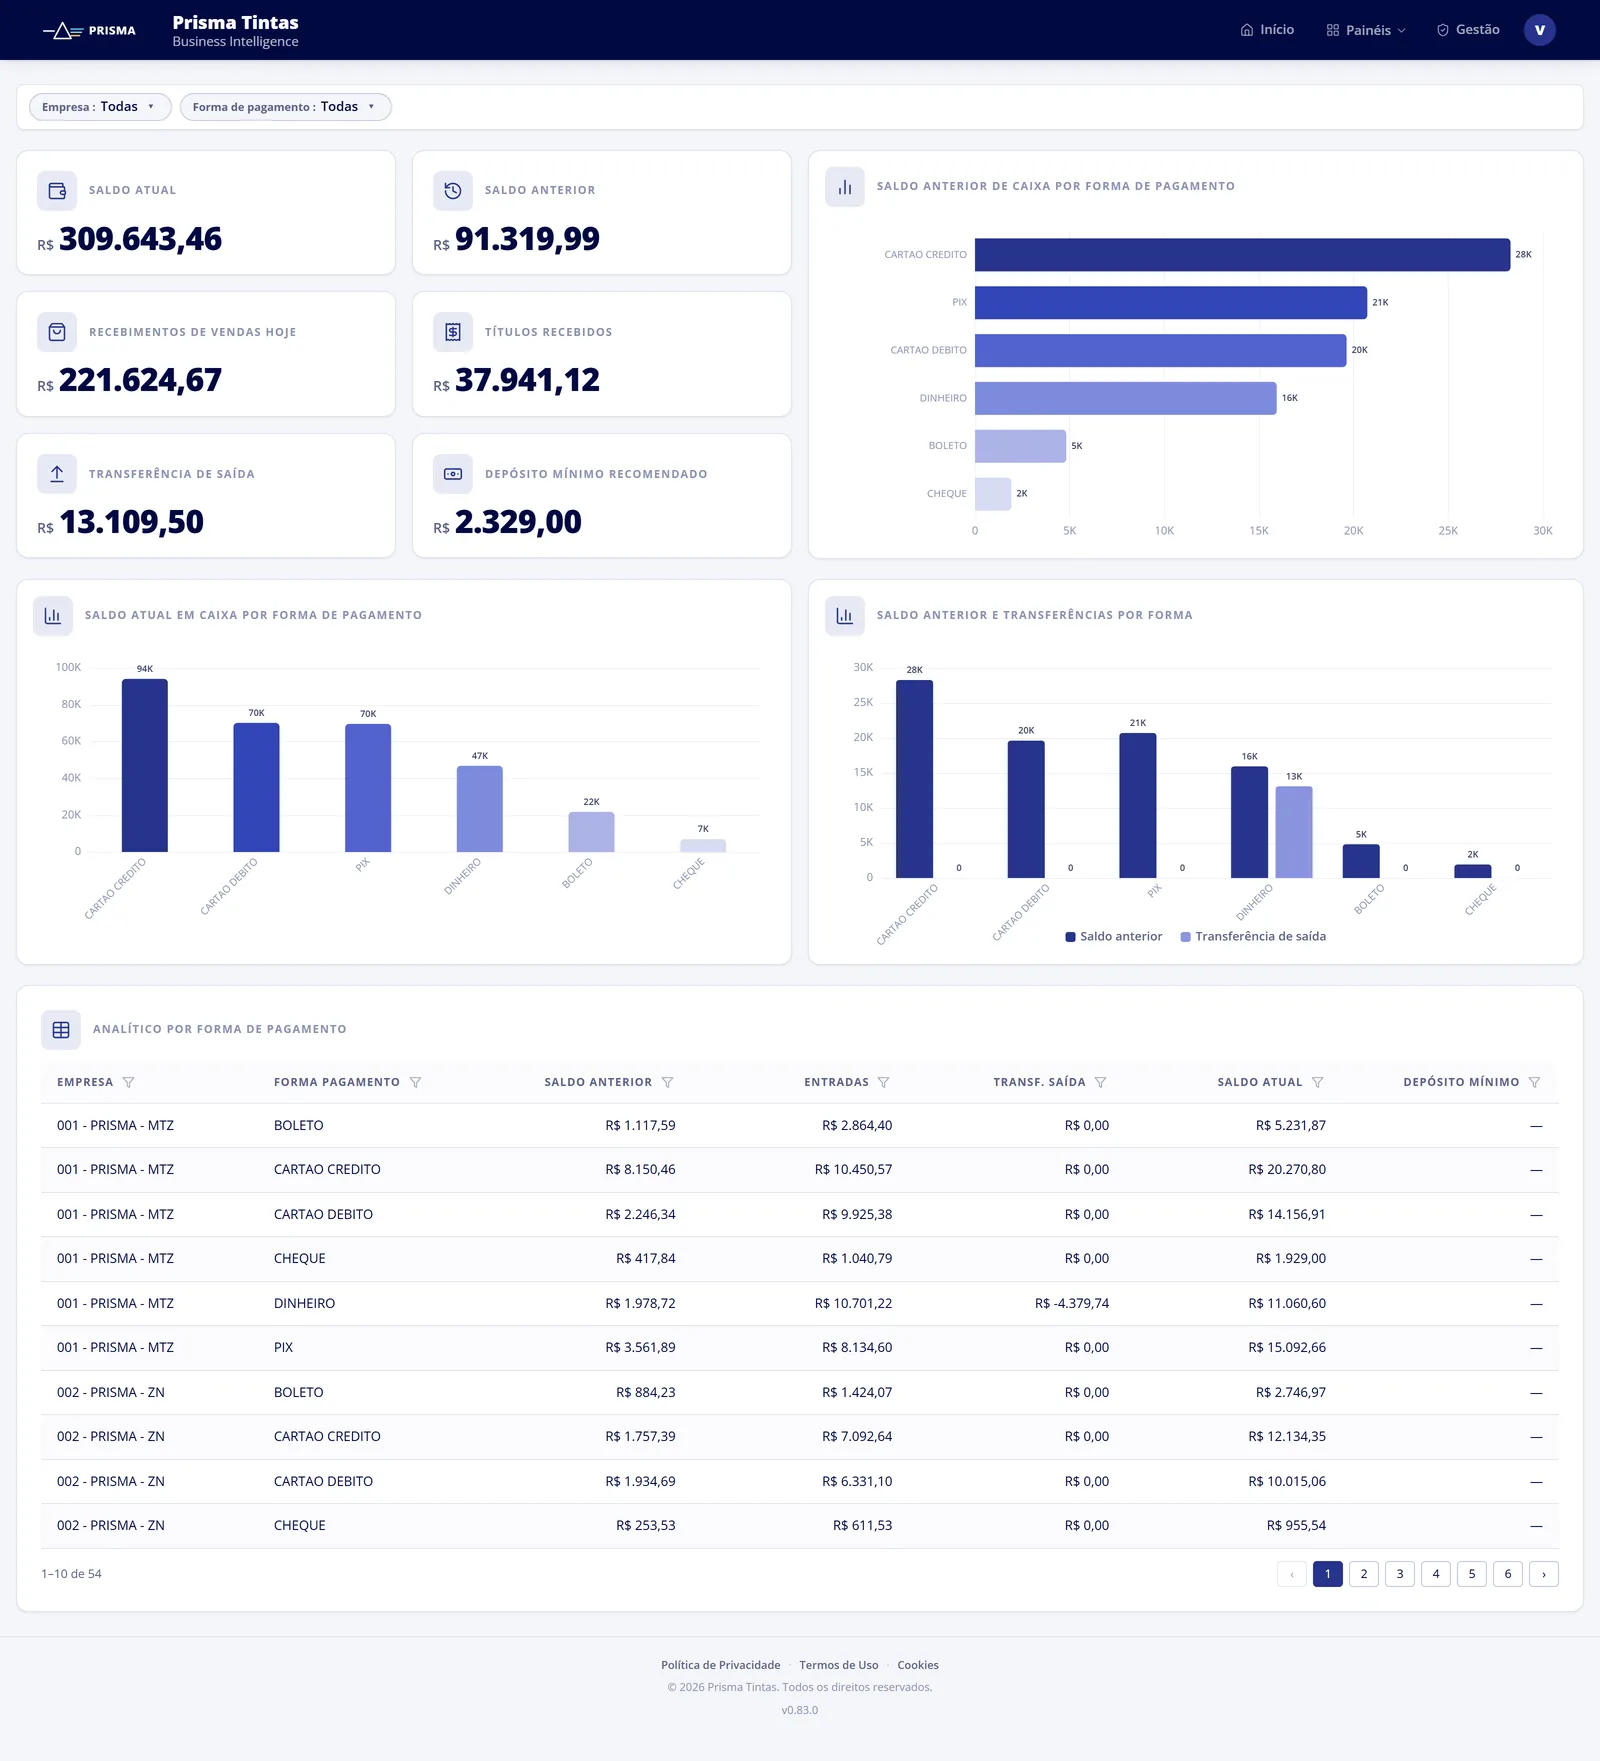Screen dimensions: 1600x1761
Task: Filter the Depósito Mínimo column
Action: click(x=1534, y=1082)
